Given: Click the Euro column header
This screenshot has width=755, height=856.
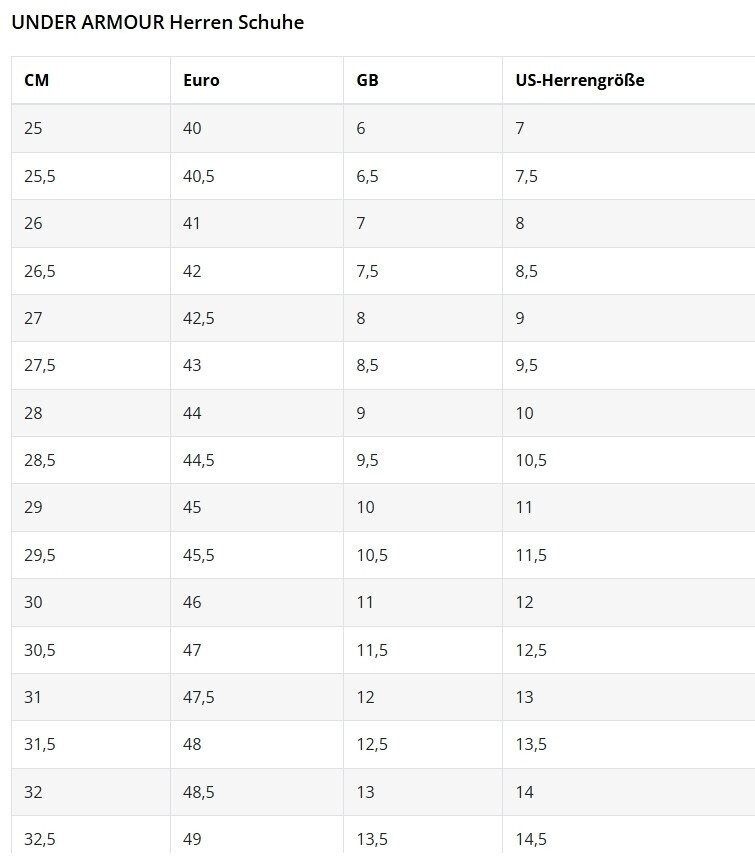Looking at the screenshot, I should coord(201,81).
